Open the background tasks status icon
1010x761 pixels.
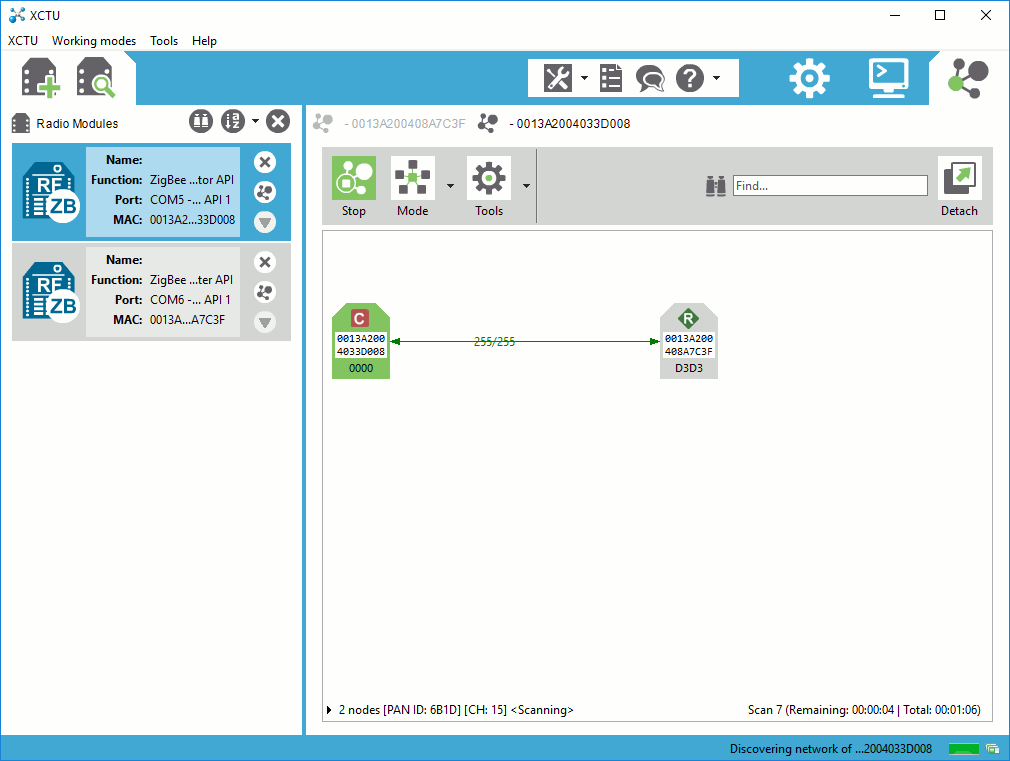pos(993,749)
